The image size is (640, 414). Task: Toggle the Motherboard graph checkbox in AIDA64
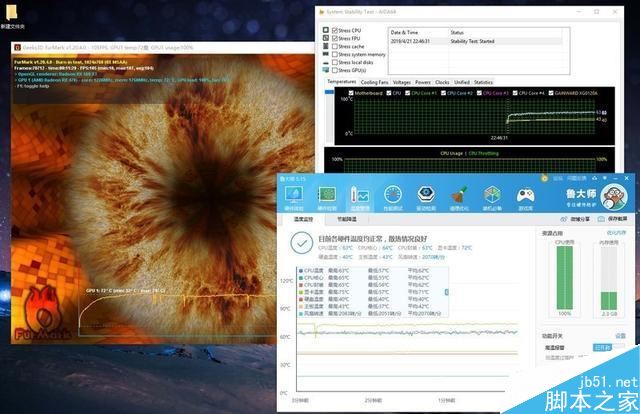(351, 93)
